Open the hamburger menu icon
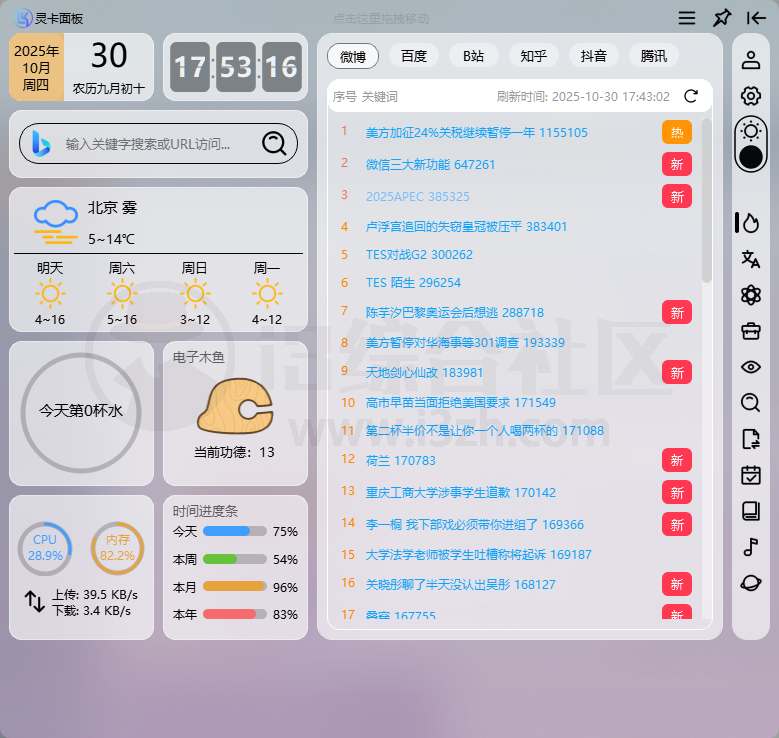The height and width of the screenshot is (738, 779). tap(687, 18)
